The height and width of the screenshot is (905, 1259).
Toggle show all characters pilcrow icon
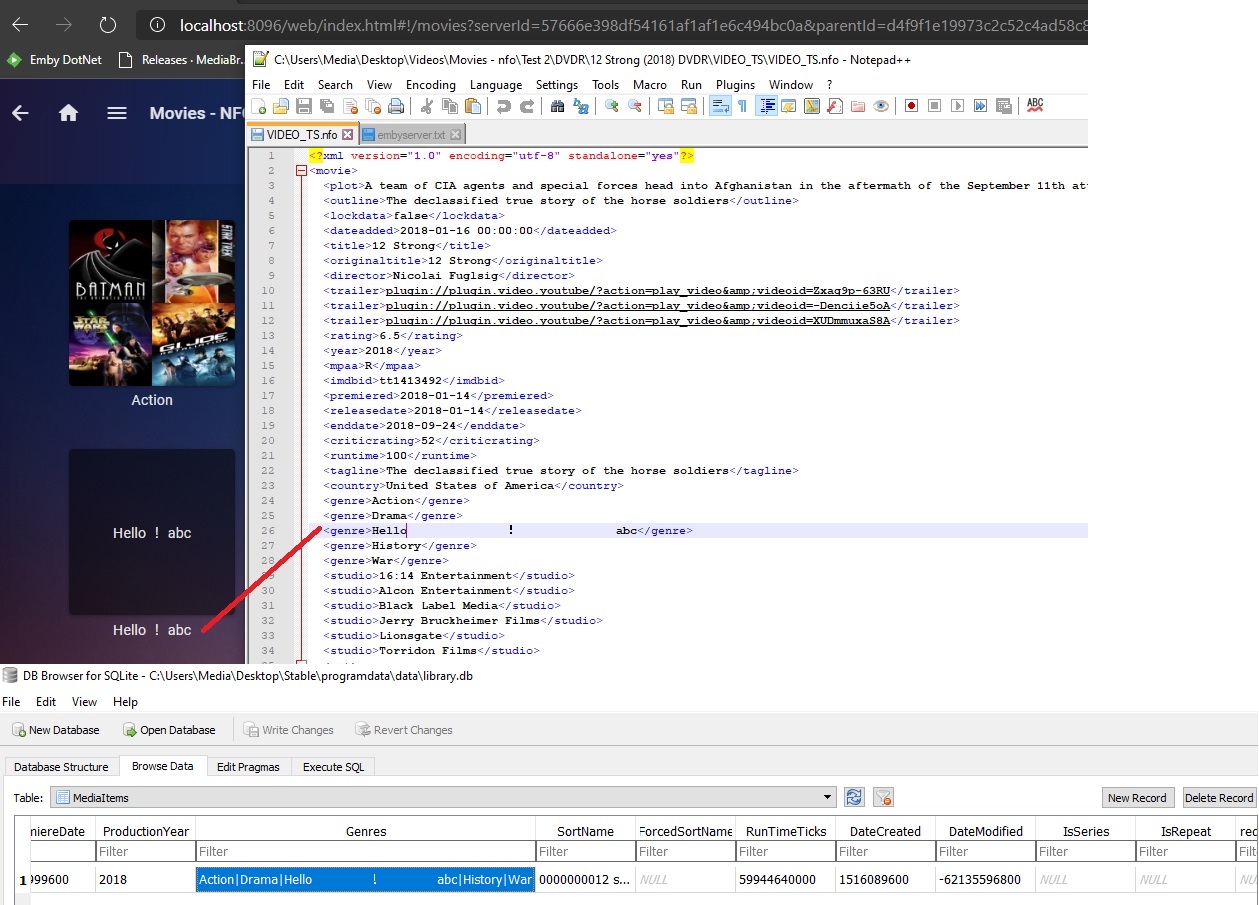point(742,106)
